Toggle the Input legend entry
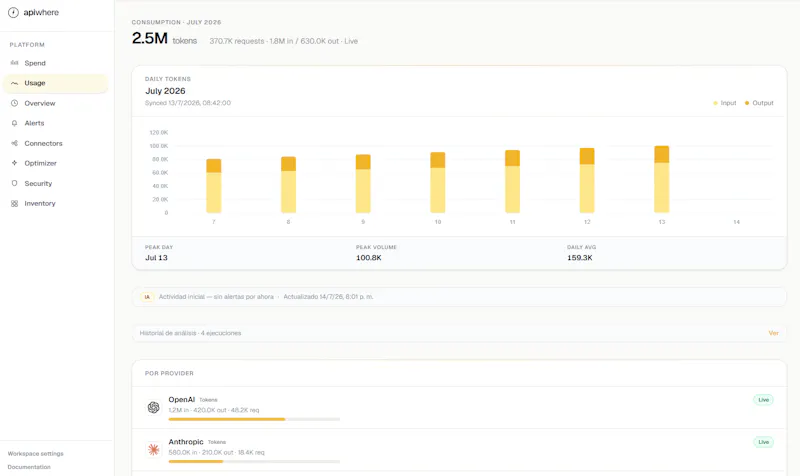This screenshot has width=800, height=476. [x=724, y=103]
